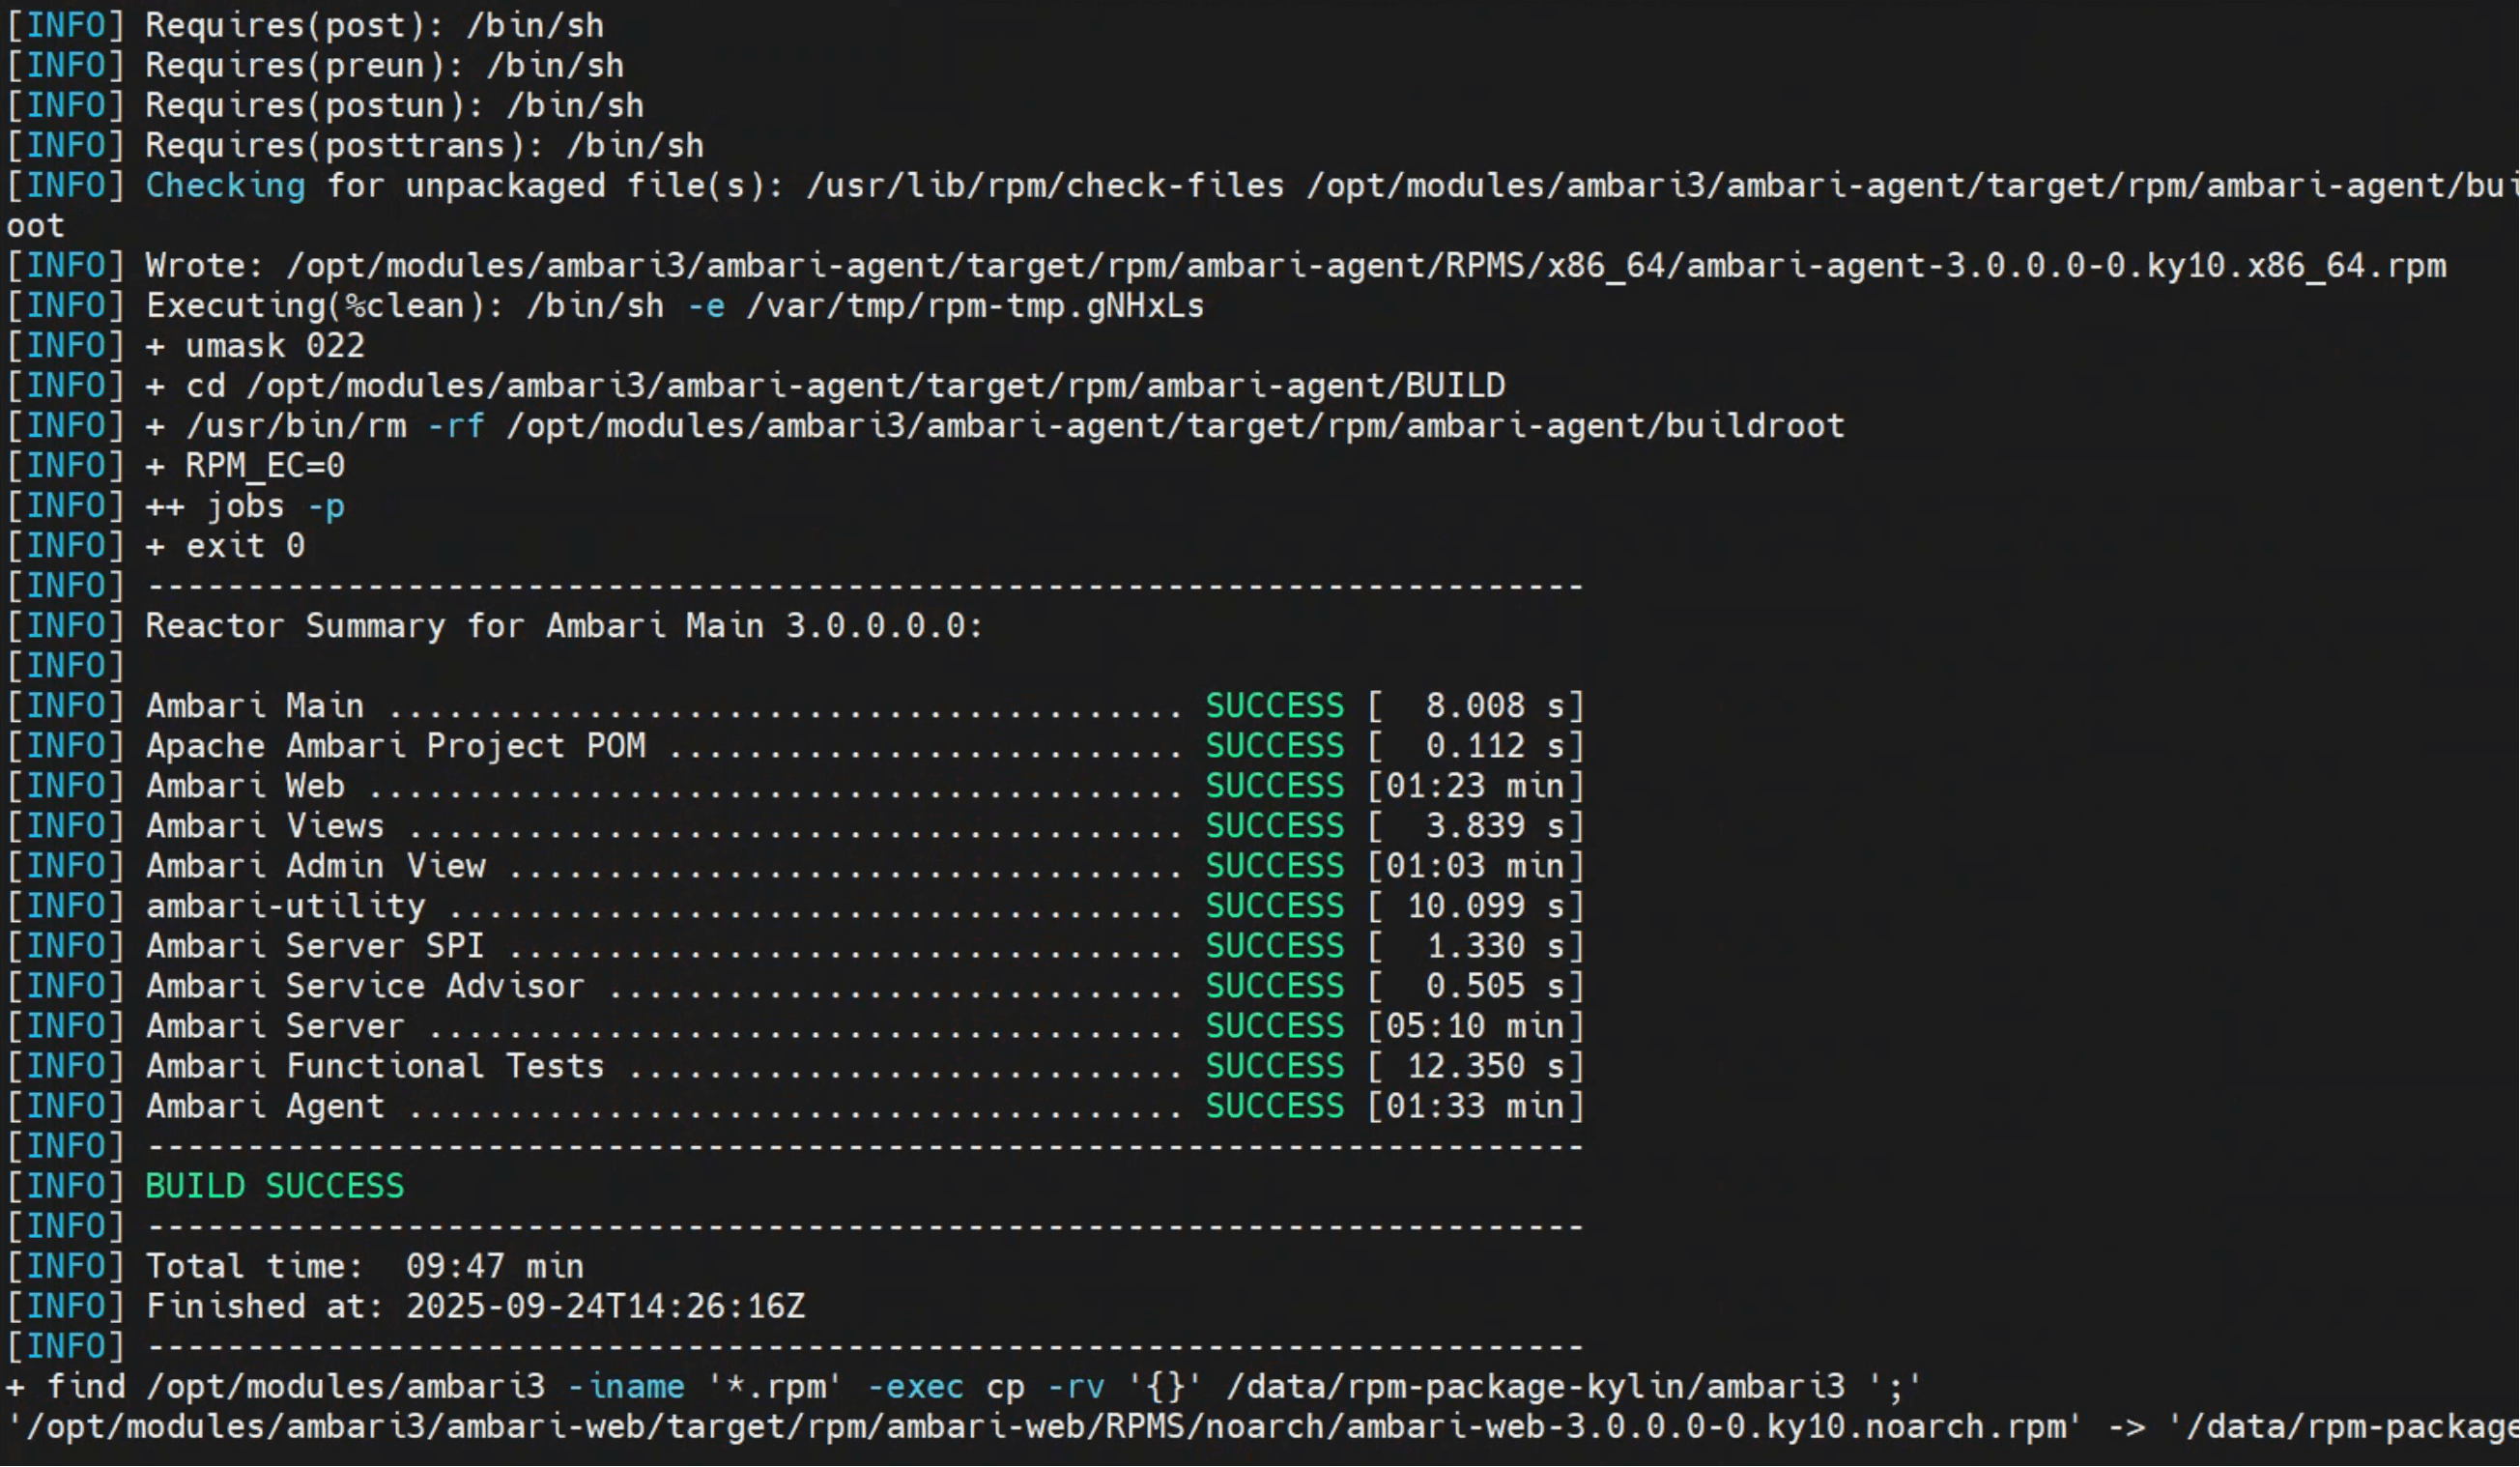
Task: Click the /data/rpm-package-kylin/ambari3 destination path
Action: coord(1535,1387)
